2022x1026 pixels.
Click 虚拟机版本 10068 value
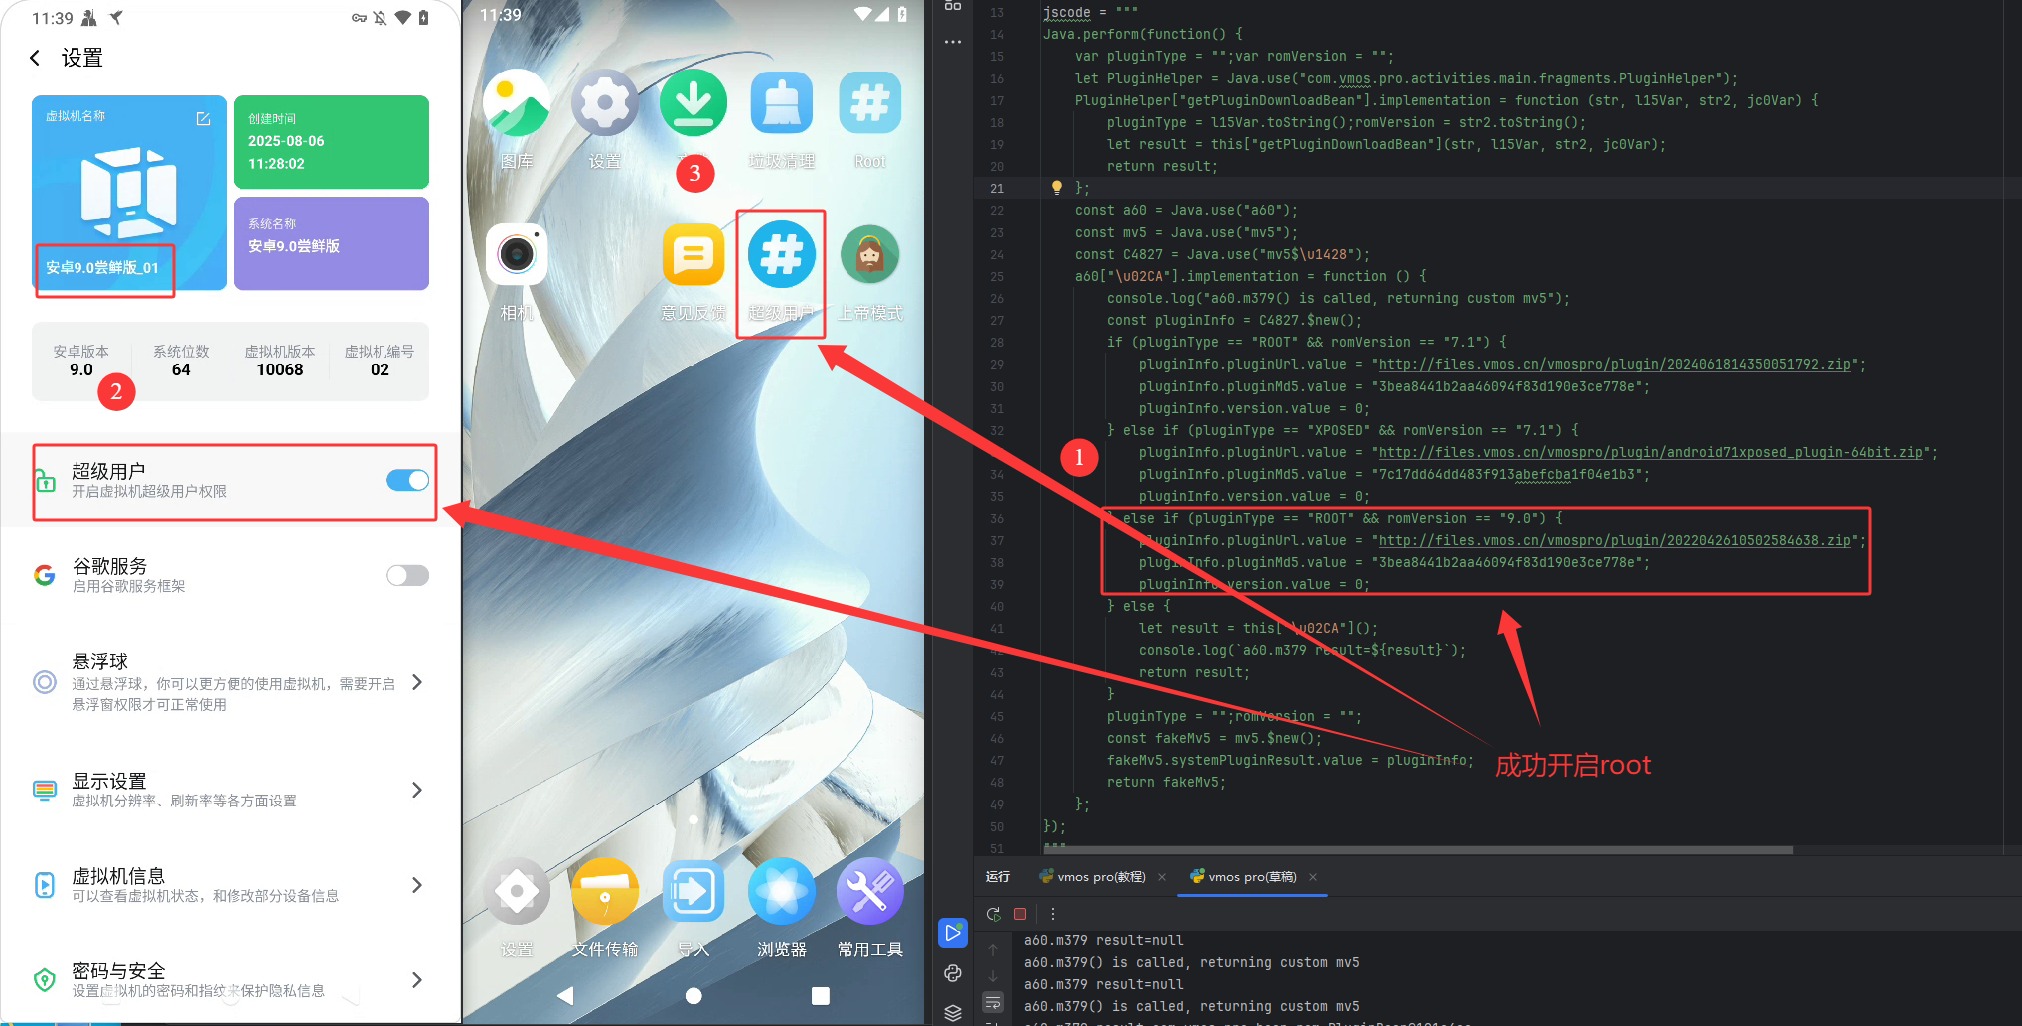[x=280, y=369]
